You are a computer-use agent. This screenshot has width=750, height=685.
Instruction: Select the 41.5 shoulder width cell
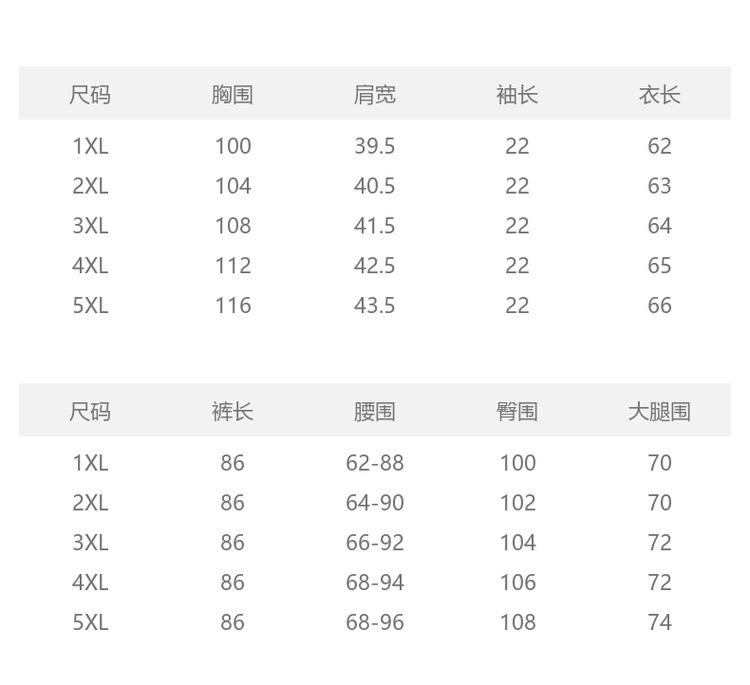(375, 226)
